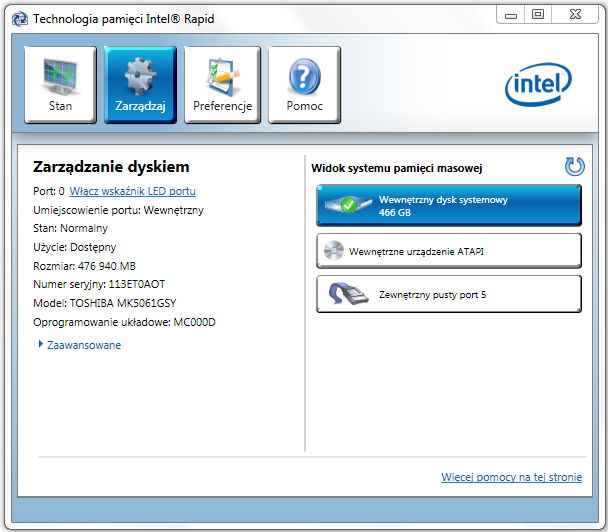The image size is (608, 532).
Task: Select Zewnętrzny pusty port 5
Action: coord(449,294)
